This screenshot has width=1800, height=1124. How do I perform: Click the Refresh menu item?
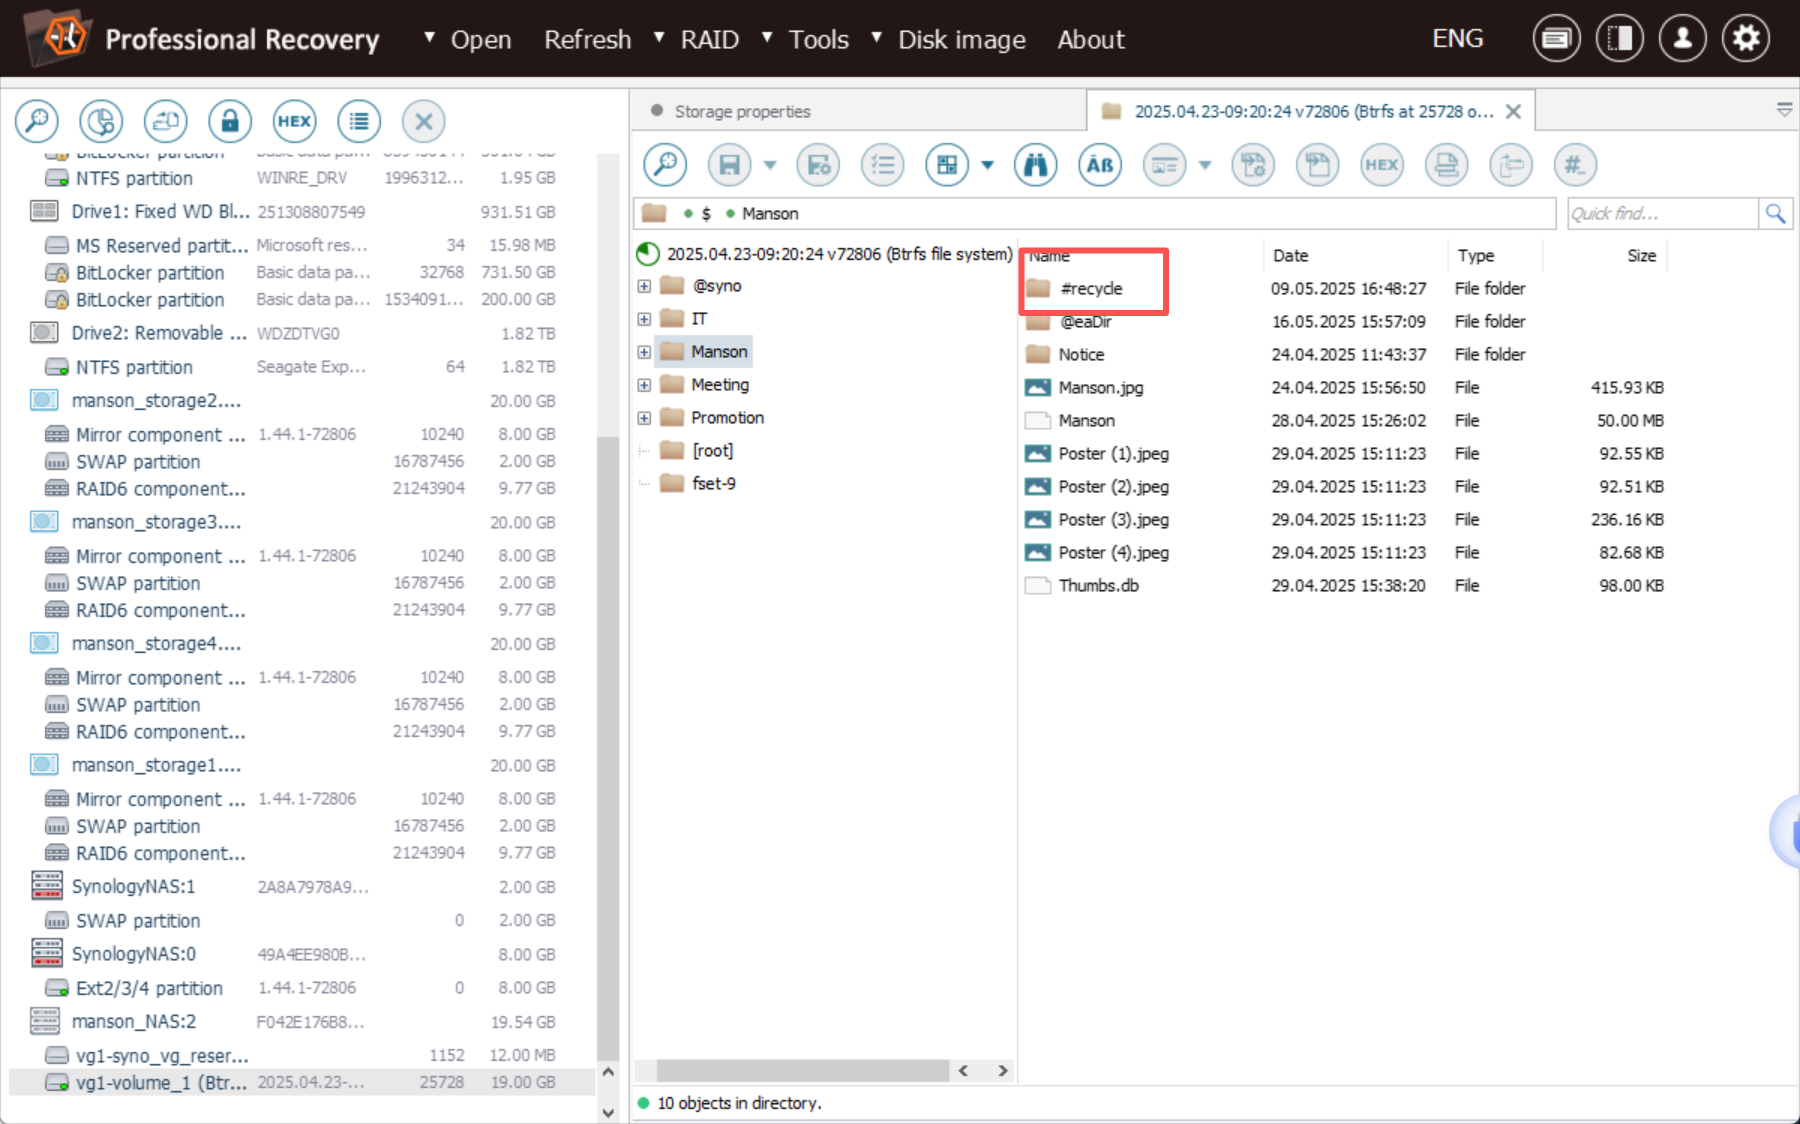click(588, 39)
